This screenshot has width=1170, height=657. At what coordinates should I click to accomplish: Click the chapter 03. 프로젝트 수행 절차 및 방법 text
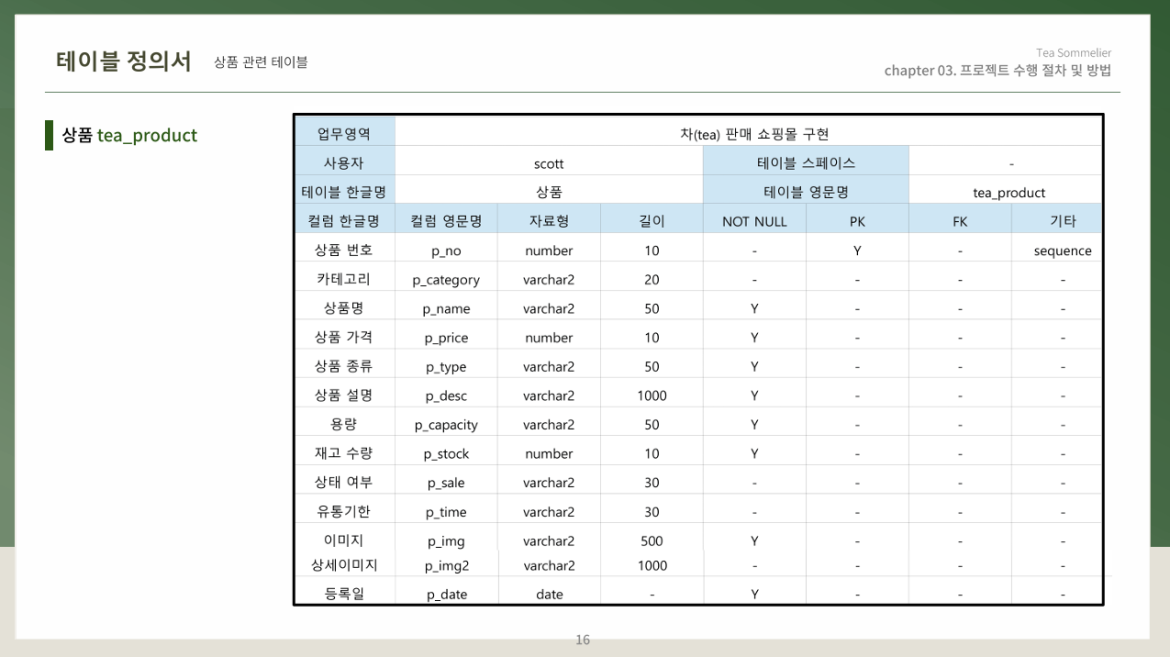tap(998, 70)
